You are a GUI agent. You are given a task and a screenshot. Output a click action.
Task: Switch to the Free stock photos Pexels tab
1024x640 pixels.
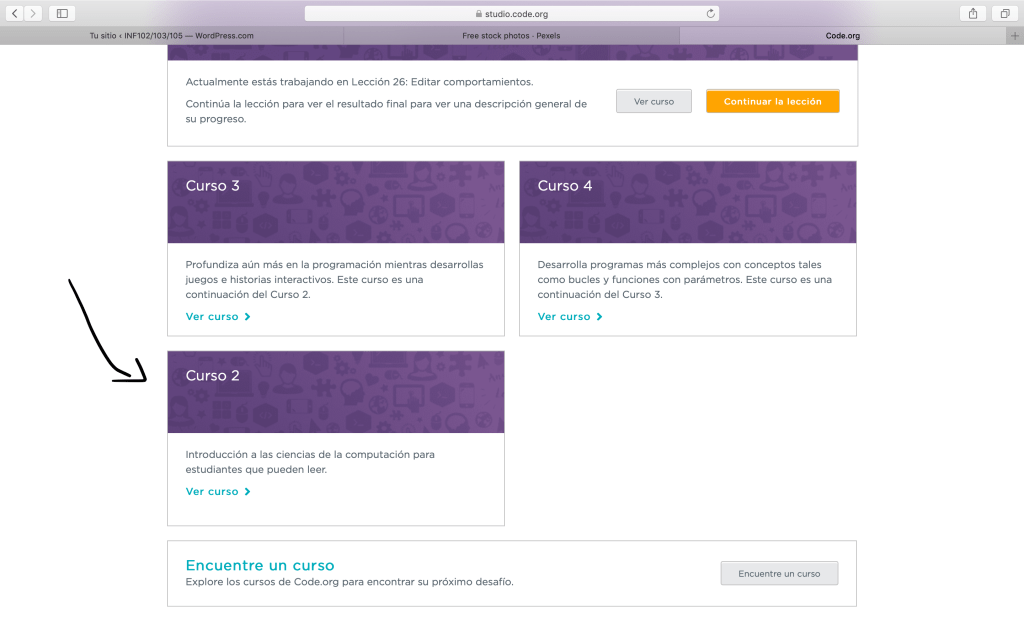[x=511, y=35]
